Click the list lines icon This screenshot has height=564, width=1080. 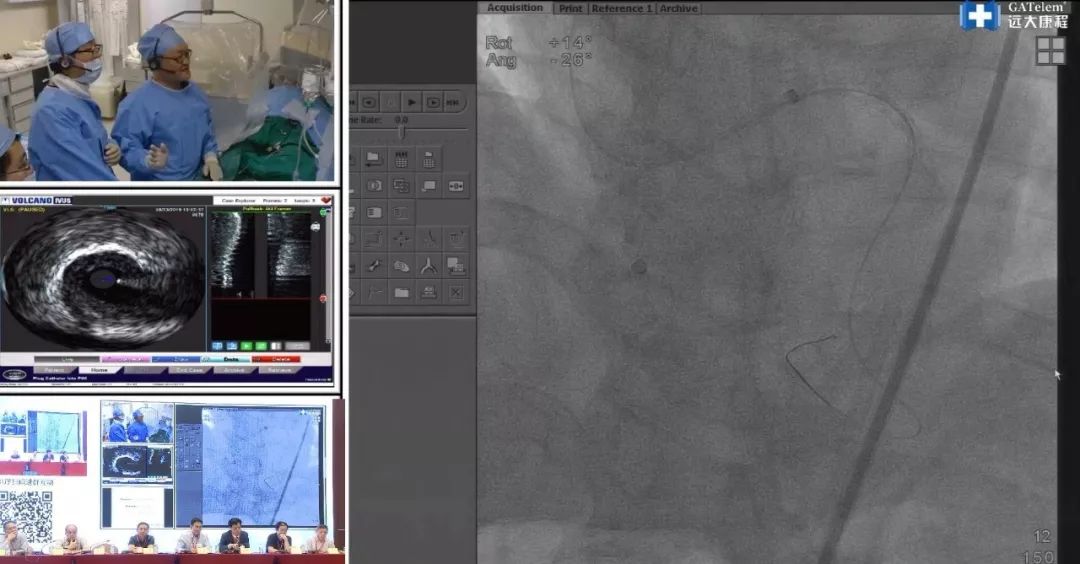click(x=402, y=213)
